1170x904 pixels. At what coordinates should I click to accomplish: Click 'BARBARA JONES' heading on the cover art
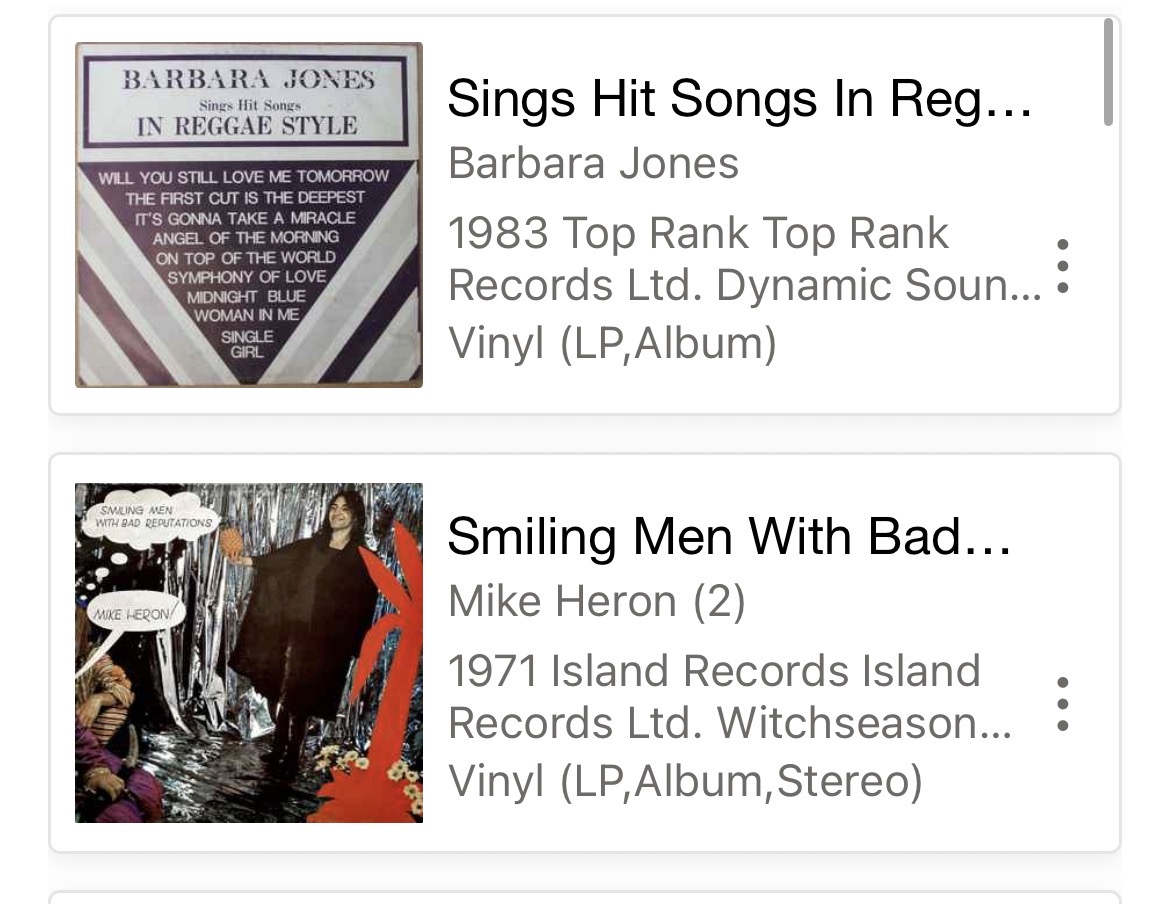(x=248, y=81)
